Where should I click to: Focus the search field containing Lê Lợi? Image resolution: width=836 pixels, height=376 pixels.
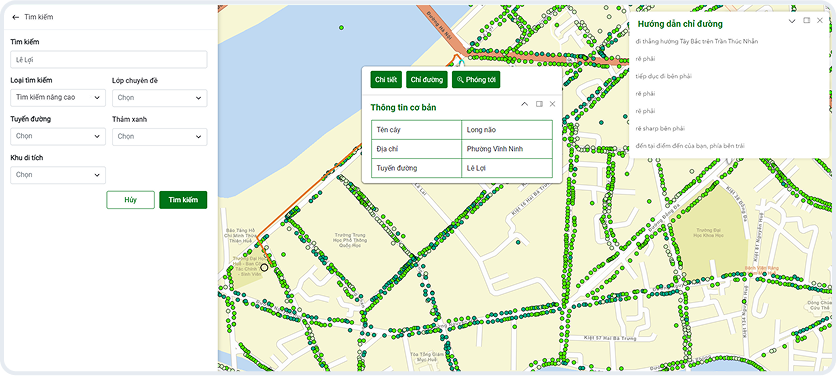(x=109, y=60)
